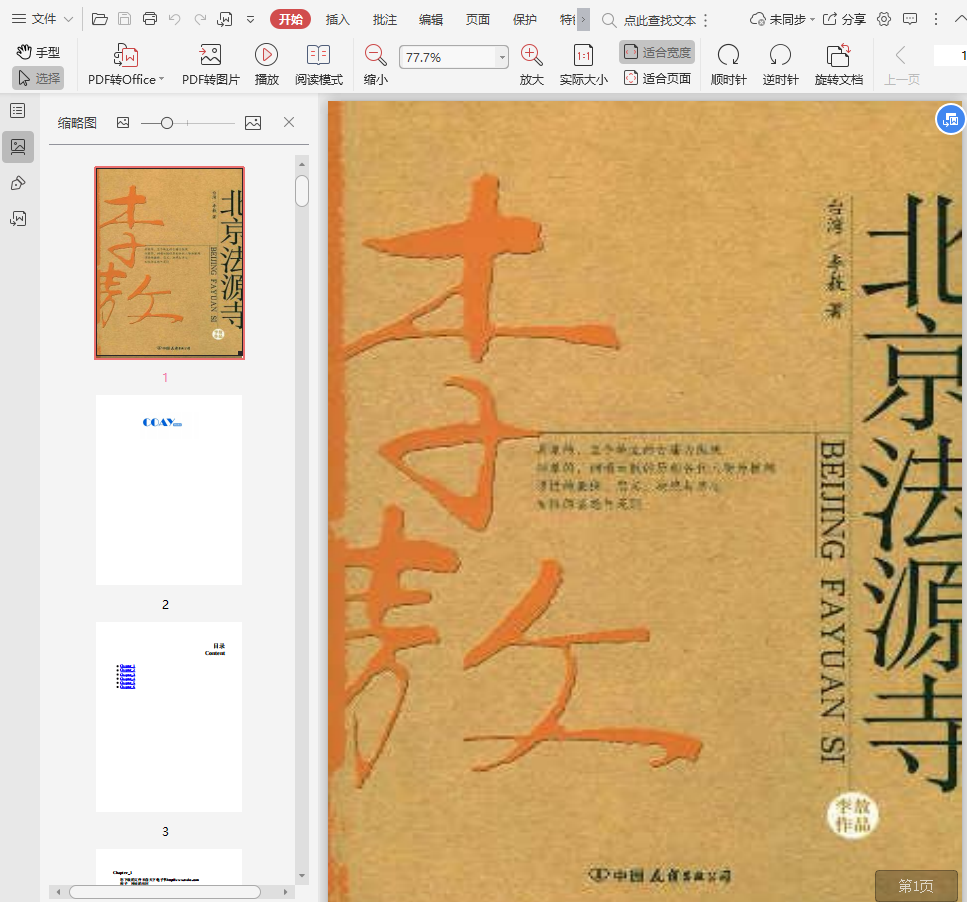Expand the 文件 file menu dropdown
This screenshot has height=902, width=967.
click(x=42, y=19)
